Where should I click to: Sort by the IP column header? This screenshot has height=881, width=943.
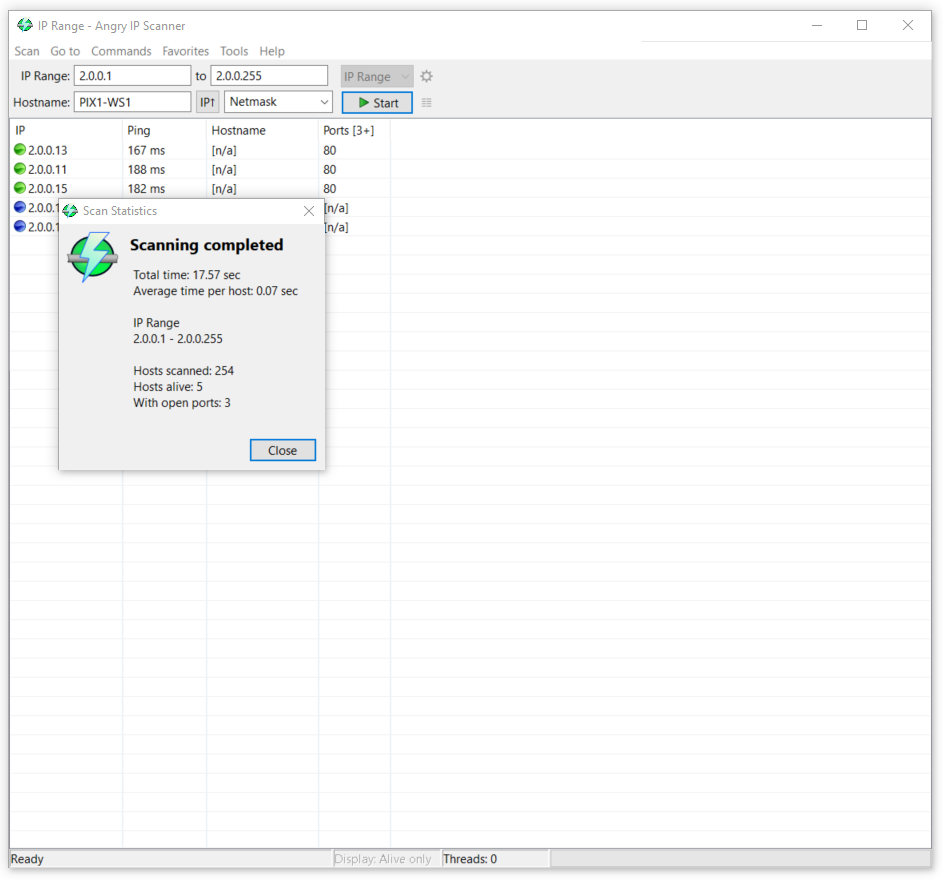click(x=66, y=130)
